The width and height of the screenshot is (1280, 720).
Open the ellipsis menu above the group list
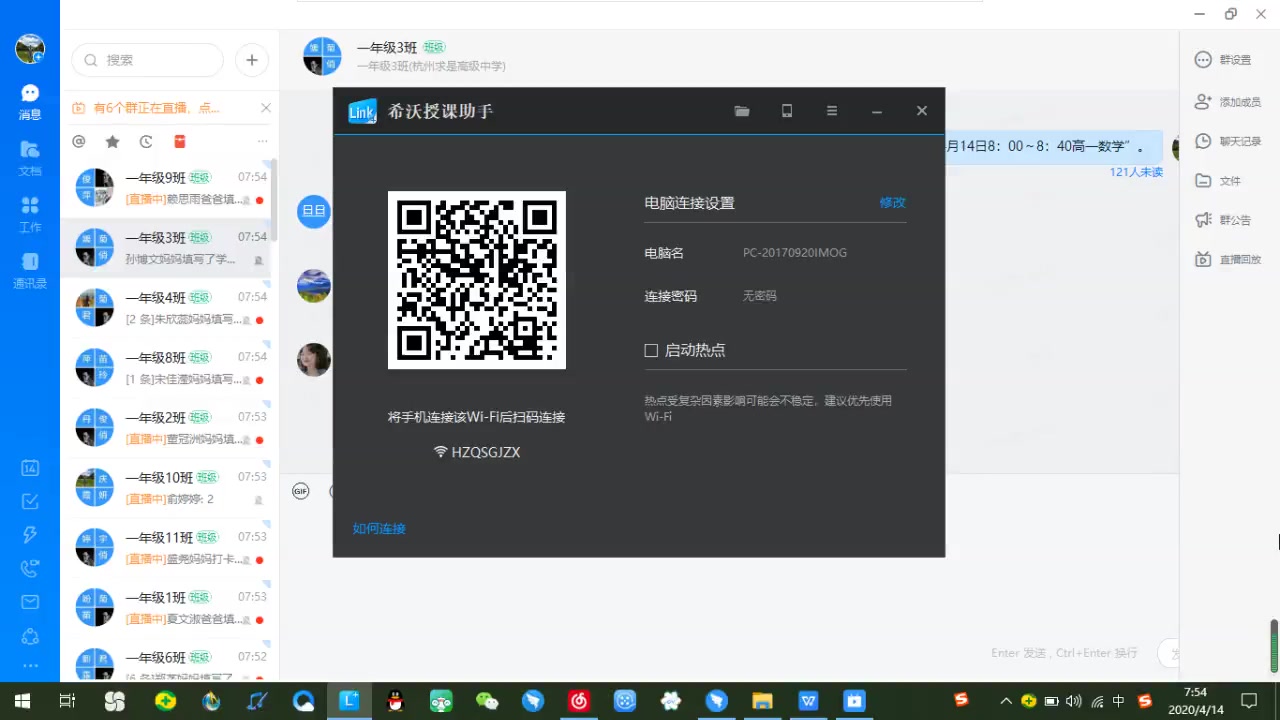(262, 142)
